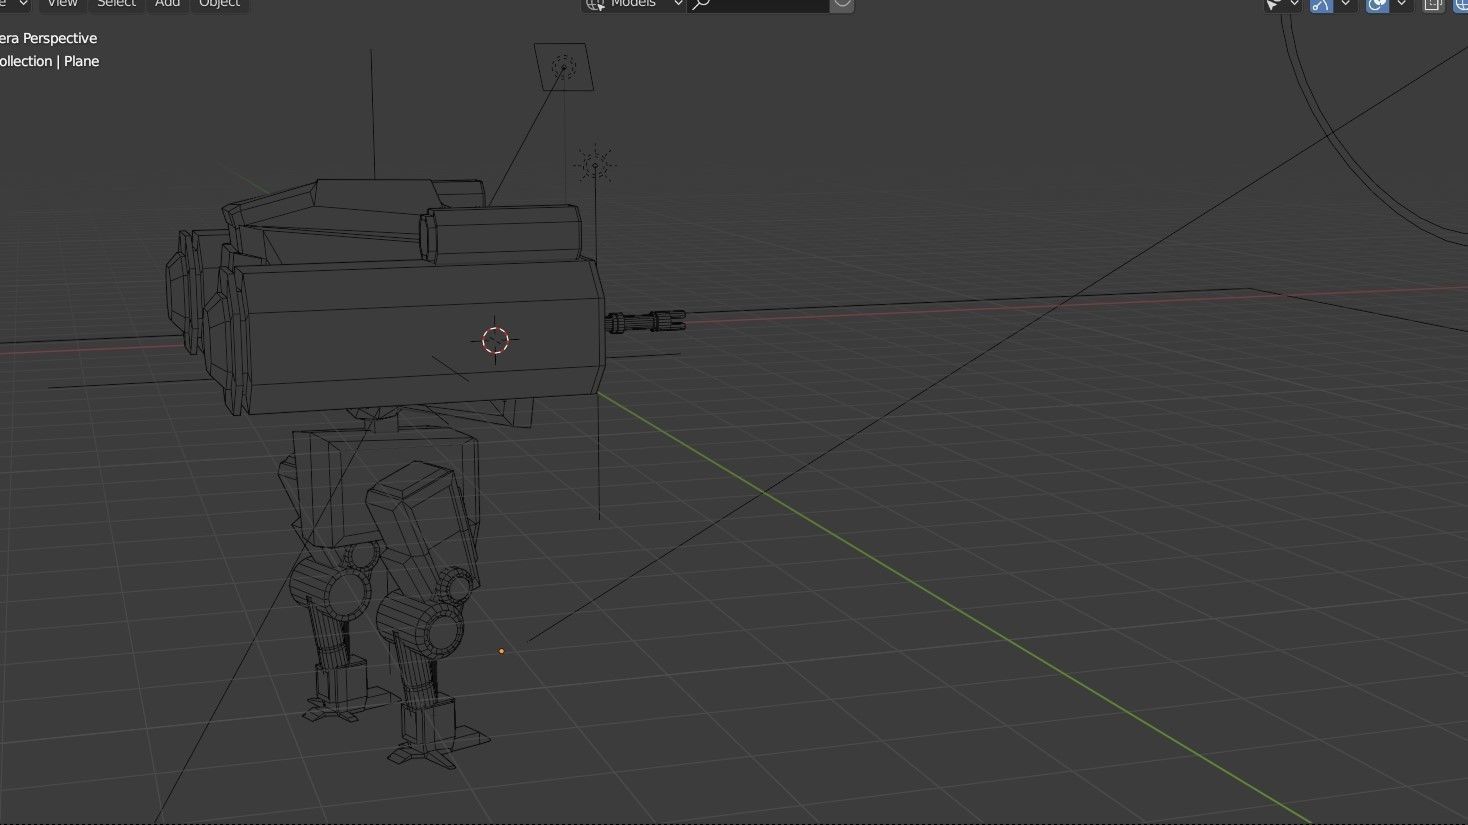Open the View menu in the viewport header

click(62, 4)
